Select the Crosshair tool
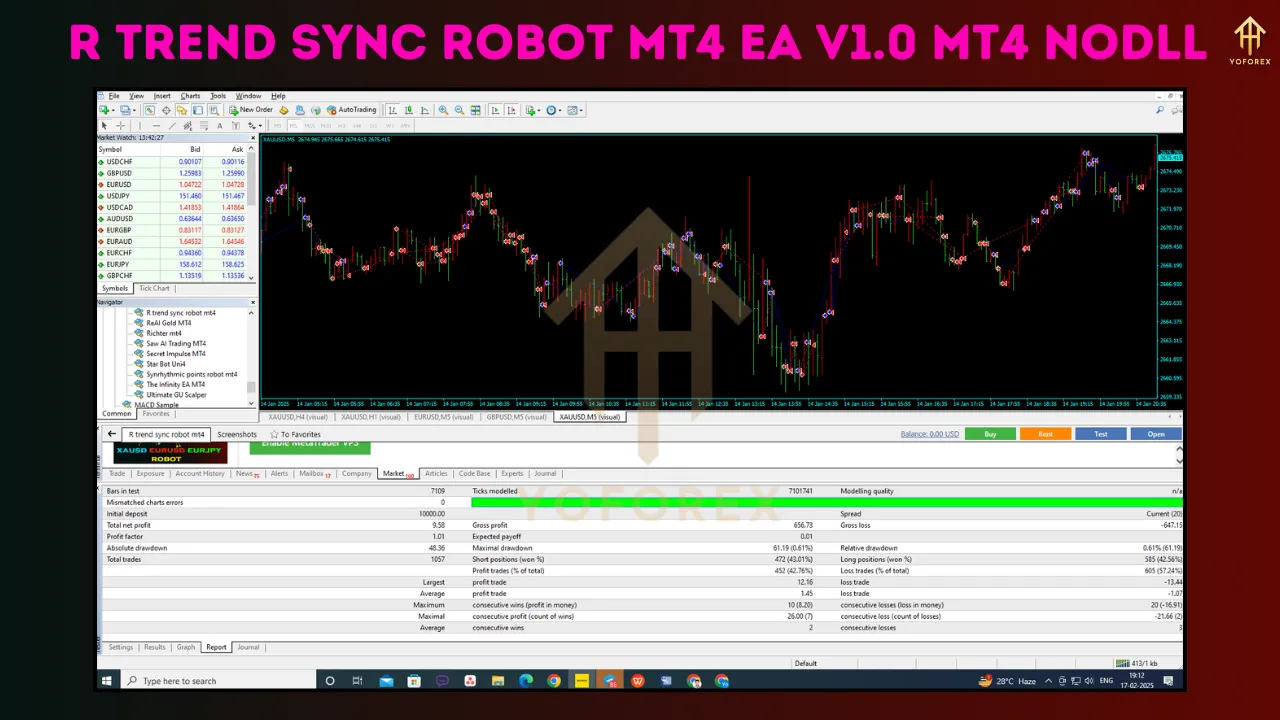 coord(121,126)
